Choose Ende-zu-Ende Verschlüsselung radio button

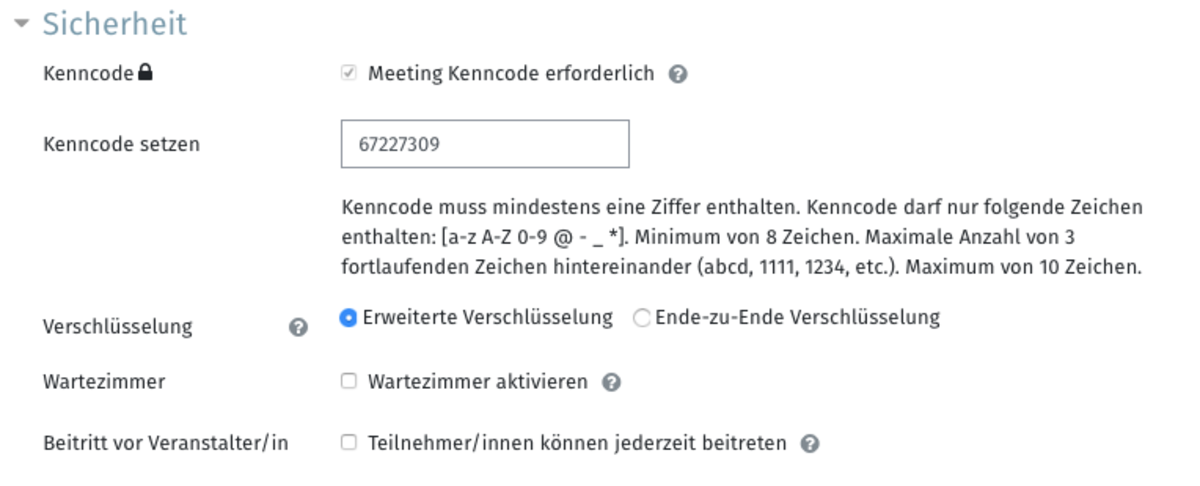tap(642, 318)
